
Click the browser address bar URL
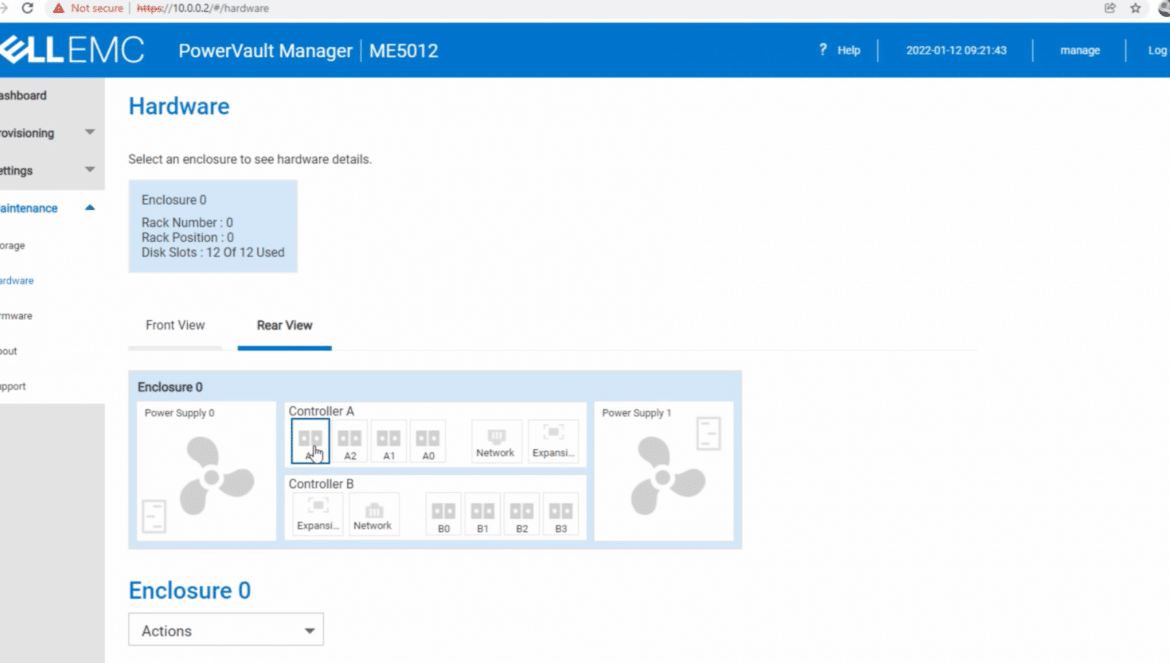click(x=203, y=8)
